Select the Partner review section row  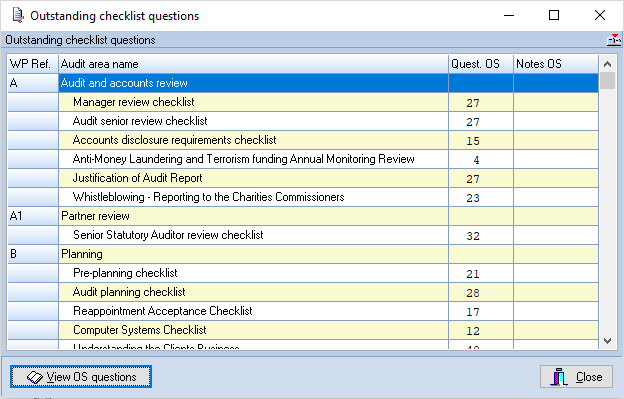303,216
